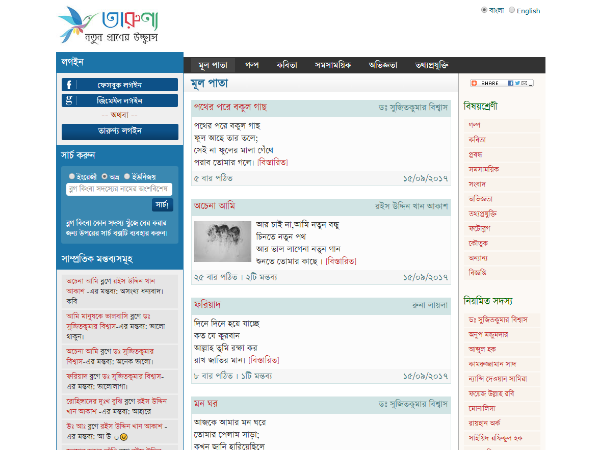Image resolution: width=600 pixels, height=450 pixels.
Task: Open অভিজ্ঞতা in the বিষয়শ্রেণী list
Action: 502,199
